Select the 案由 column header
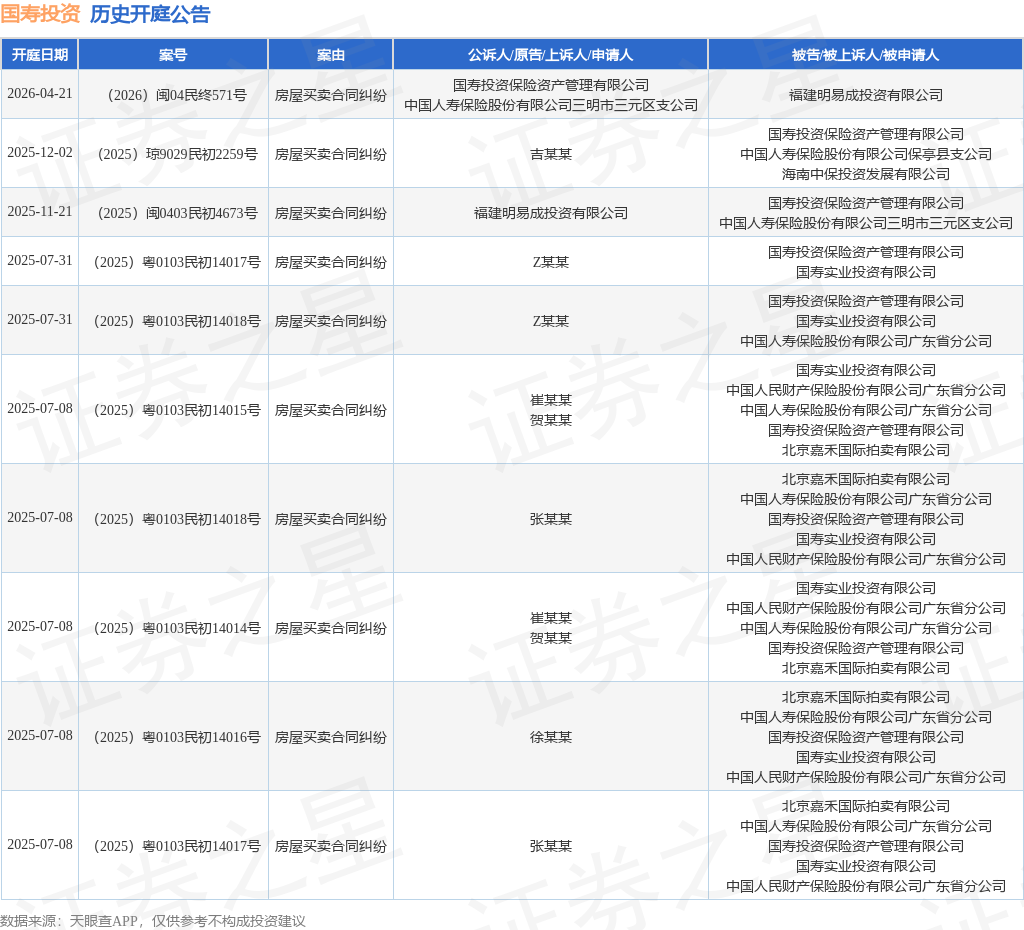 click(x=330, y=55)
